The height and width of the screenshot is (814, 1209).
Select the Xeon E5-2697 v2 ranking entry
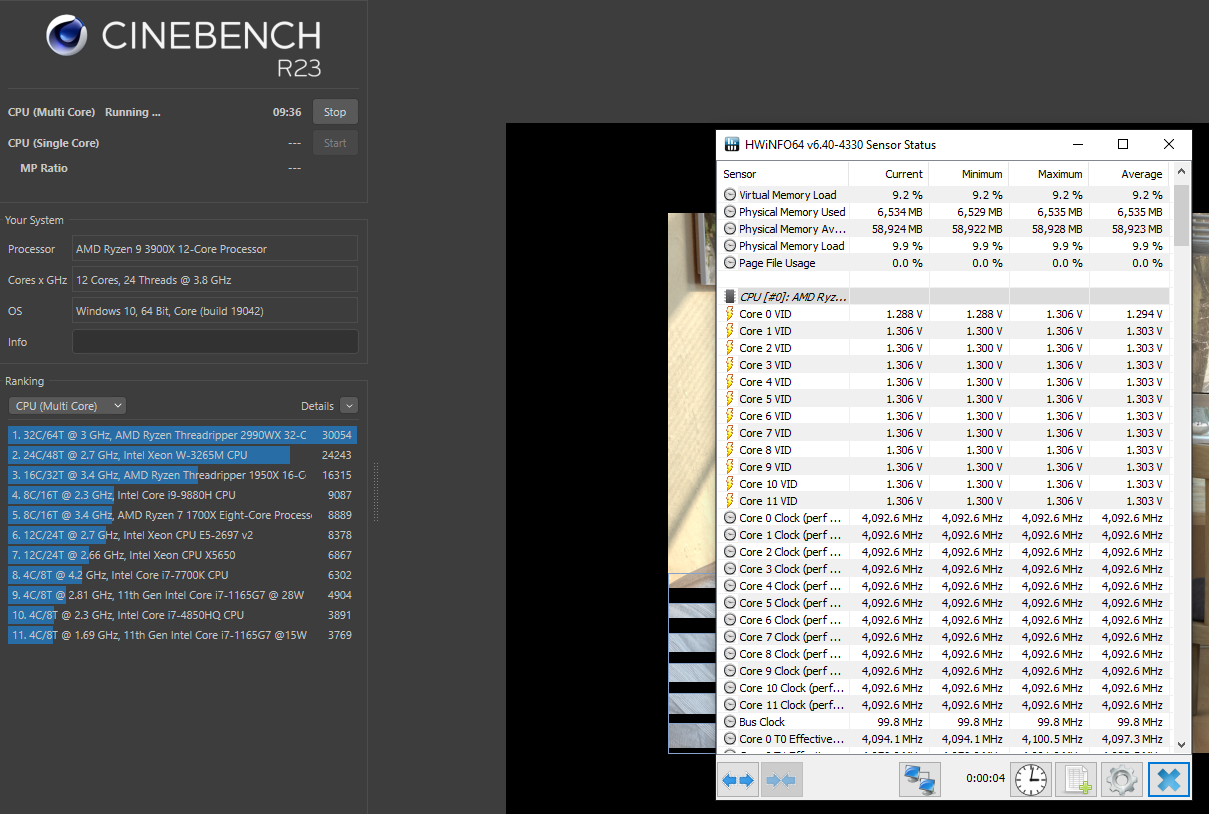pyautogui.click(x=182, y=535)
